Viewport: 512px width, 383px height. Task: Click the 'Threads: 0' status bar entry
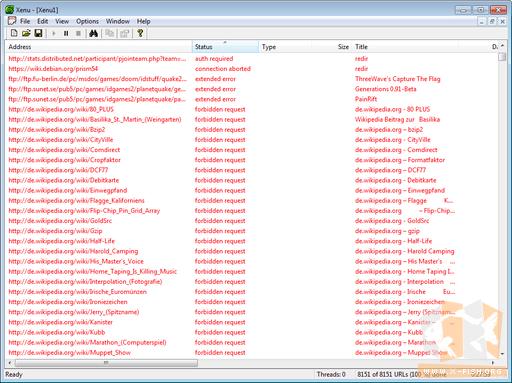[331, 374]
